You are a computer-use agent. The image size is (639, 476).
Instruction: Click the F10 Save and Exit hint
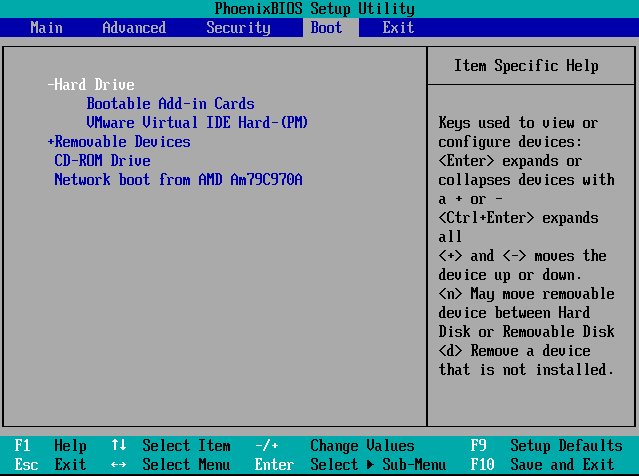[542, 465]
